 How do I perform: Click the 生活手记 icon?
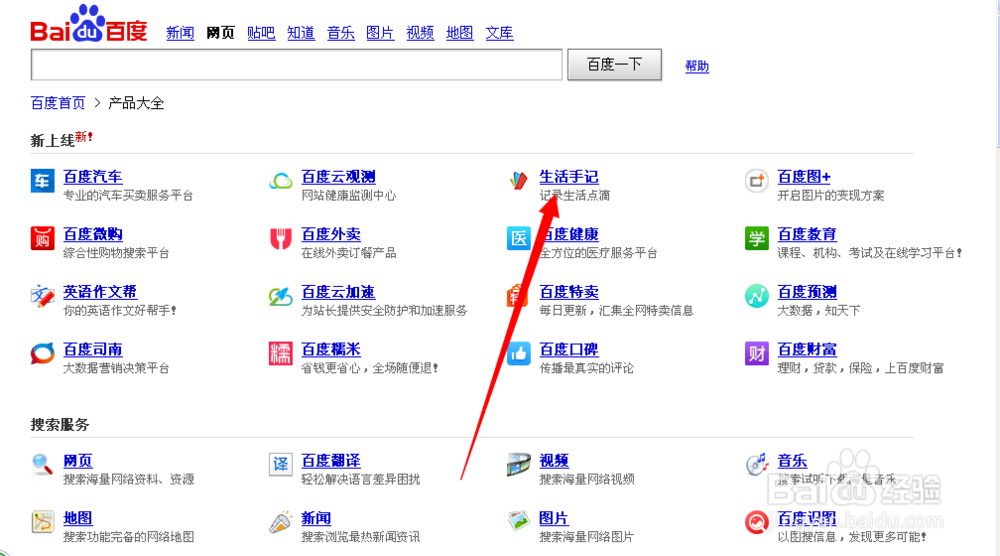[x=518, y=181]
